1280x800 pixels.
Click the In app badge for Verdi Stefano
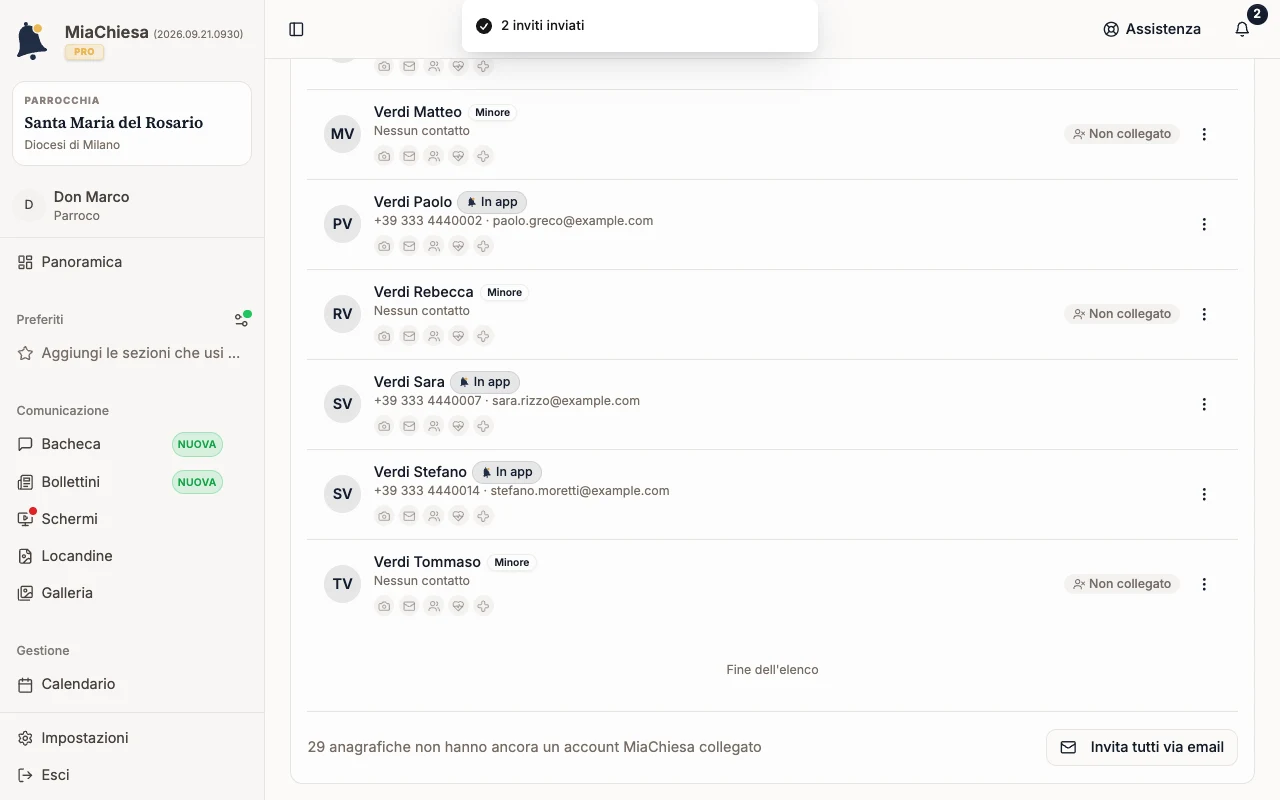click(x=507, y=472)
